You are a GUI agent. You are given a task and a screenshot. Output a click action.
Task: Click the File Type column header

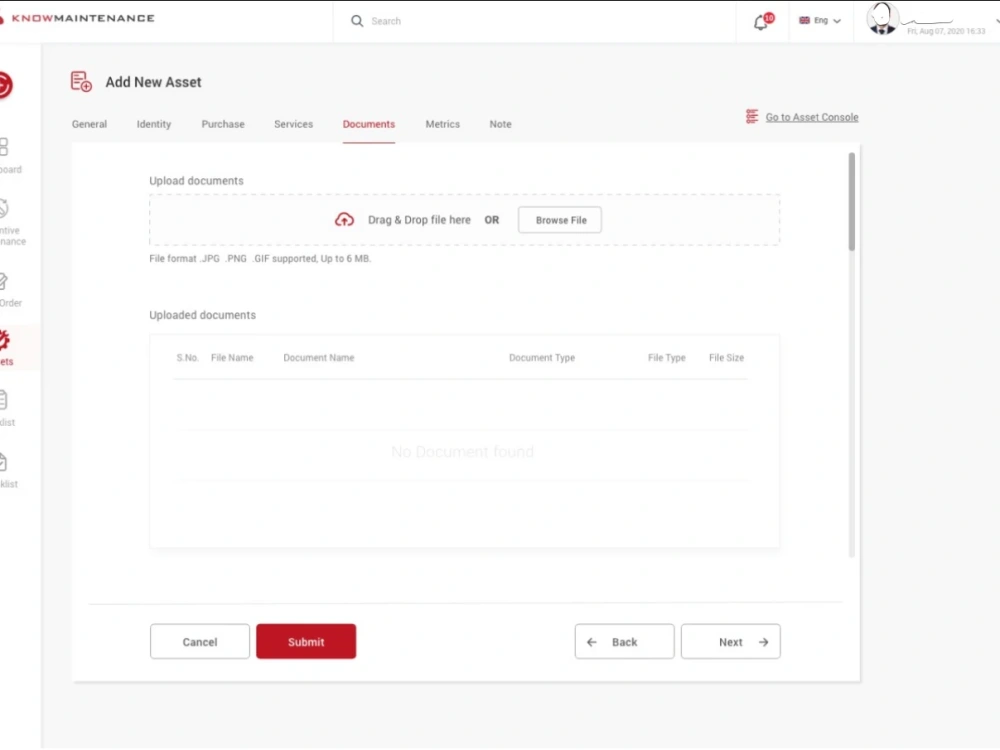tap(666, 358)
